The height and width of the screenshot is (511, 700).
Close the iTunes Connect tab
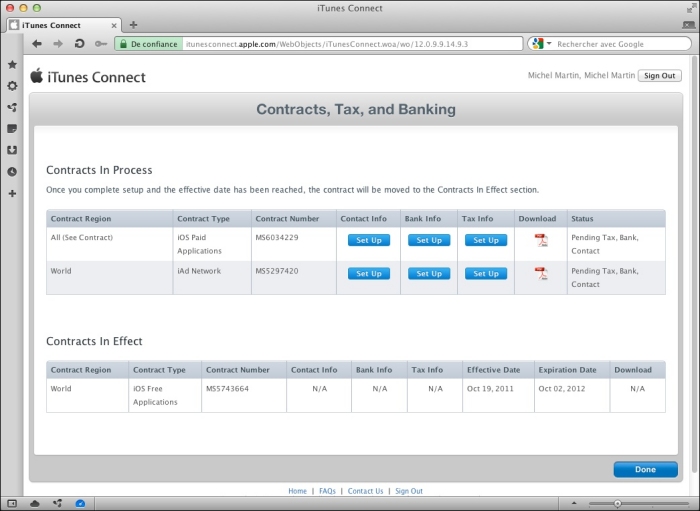tap(114, 25)
